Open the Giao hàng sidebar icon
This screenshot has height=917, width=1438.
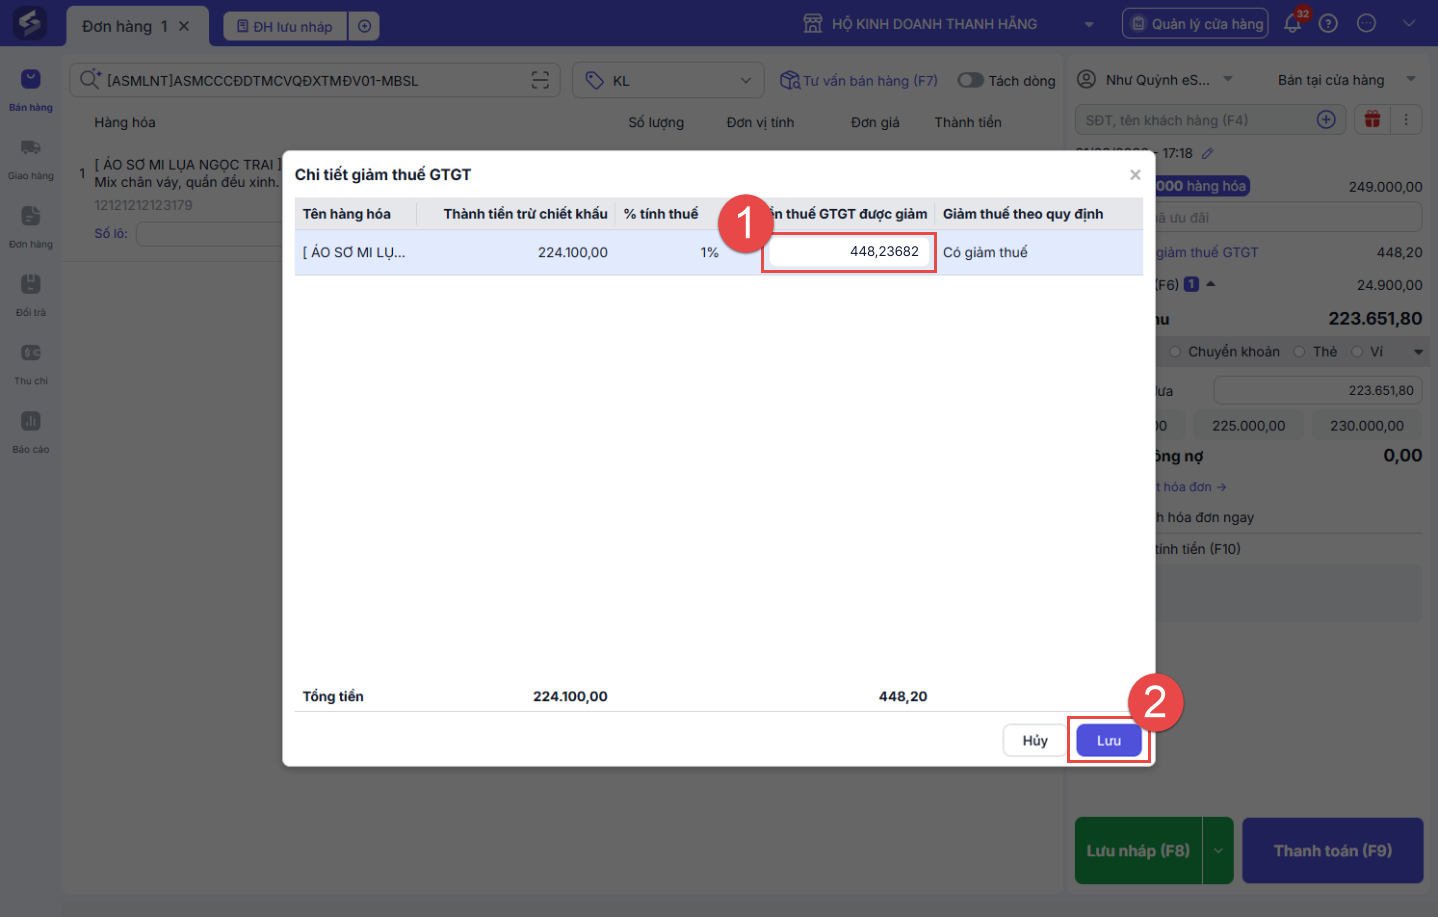(x=31, y=148)
